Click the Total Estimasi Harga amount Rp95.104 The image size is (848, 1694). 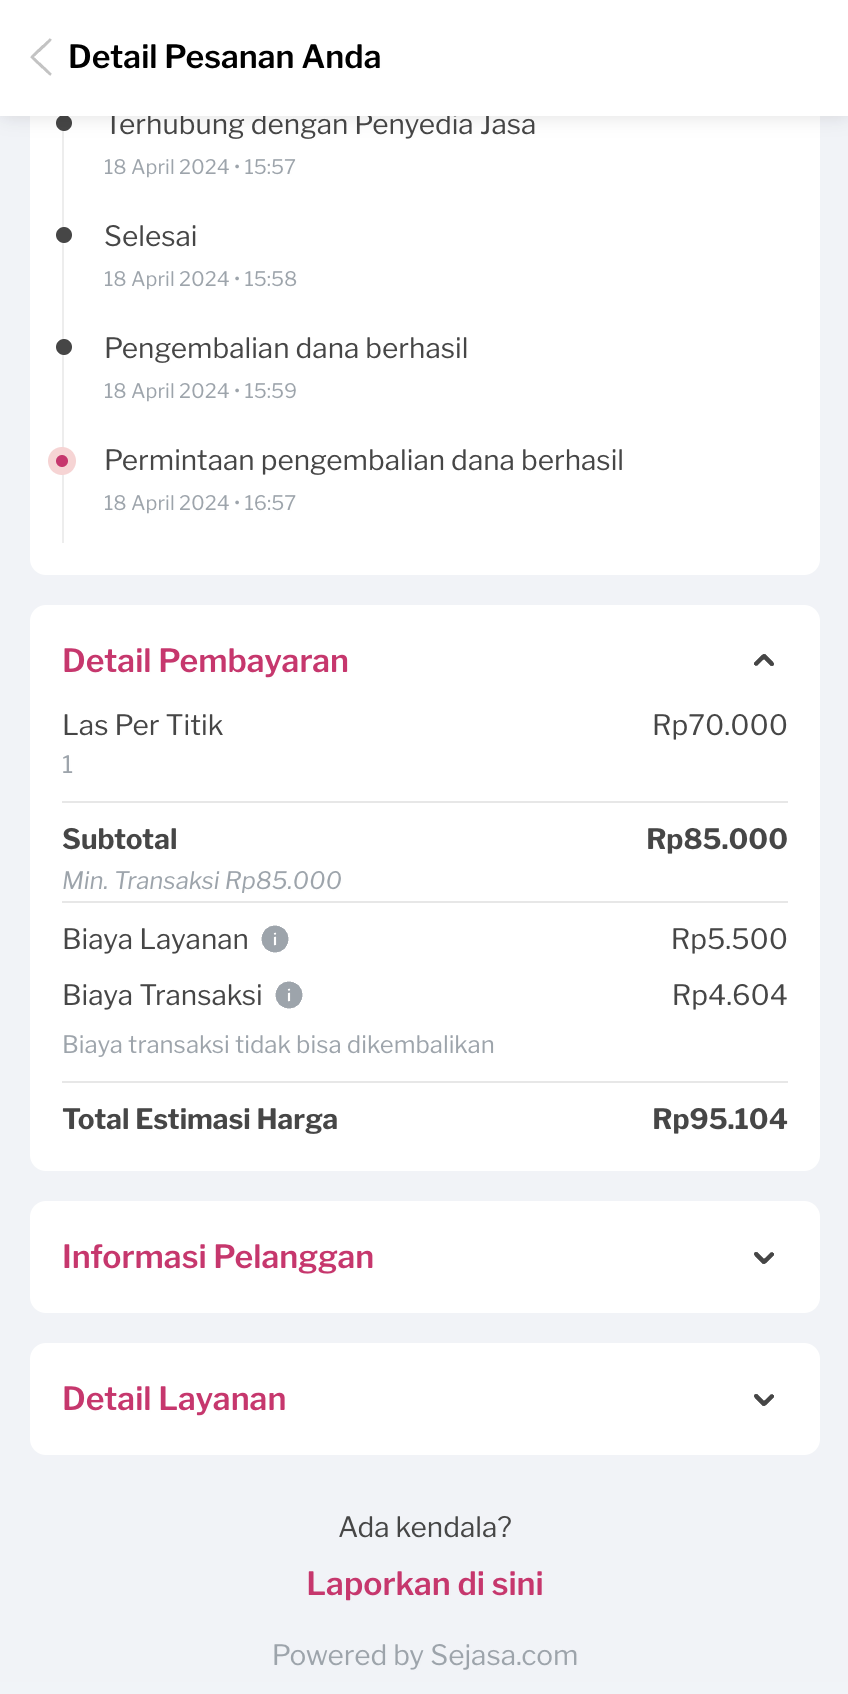coord(719,1119)
